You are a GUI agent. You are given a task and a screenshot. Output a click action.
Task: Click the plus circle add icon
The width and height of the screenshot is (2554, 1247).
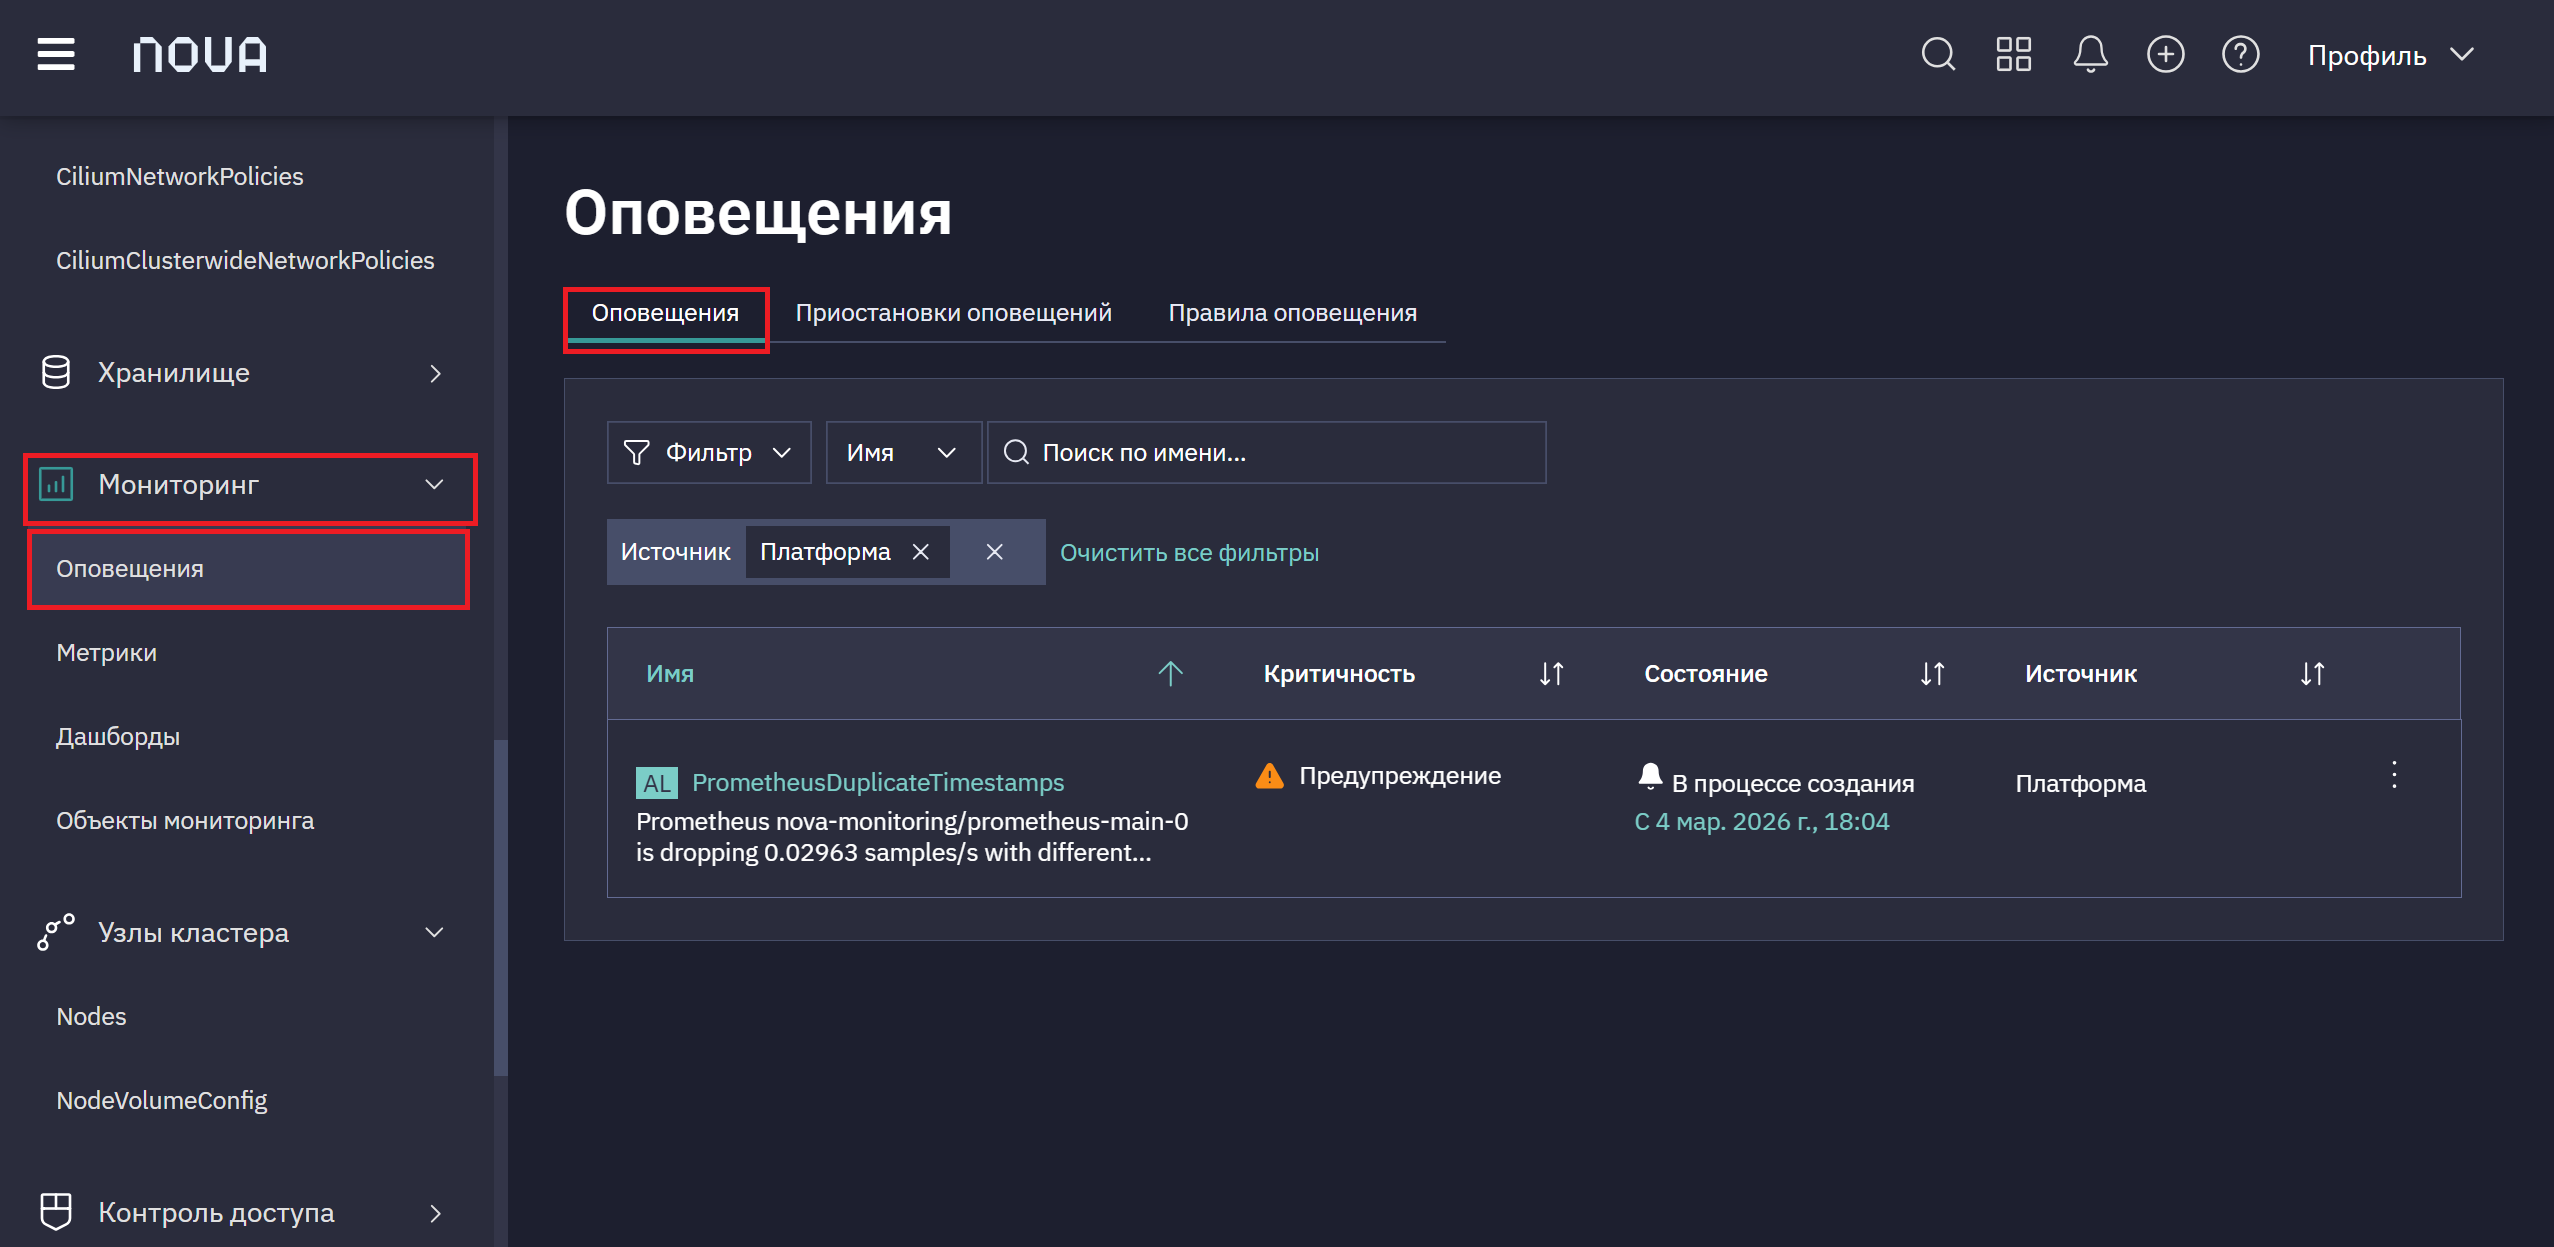click(2165, 54)
